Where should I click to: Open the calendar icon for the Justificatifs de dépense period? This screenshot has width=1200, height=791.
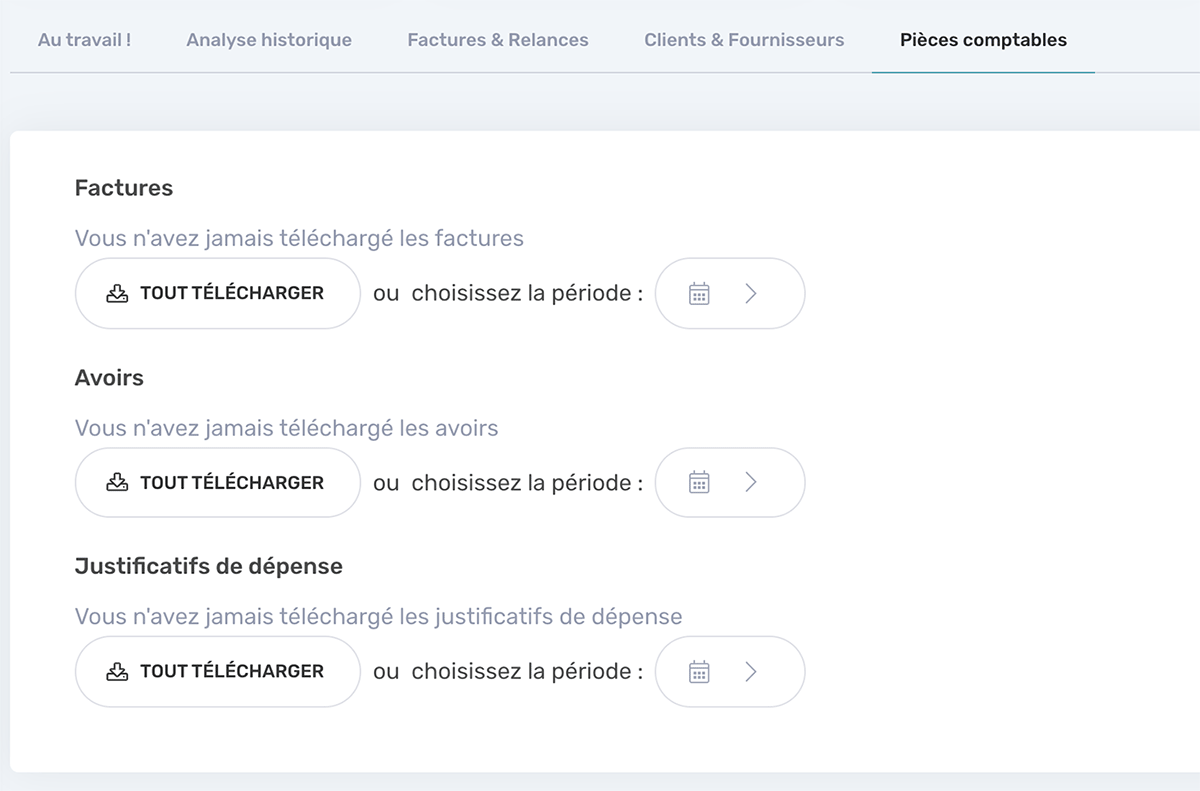(699, 671)
